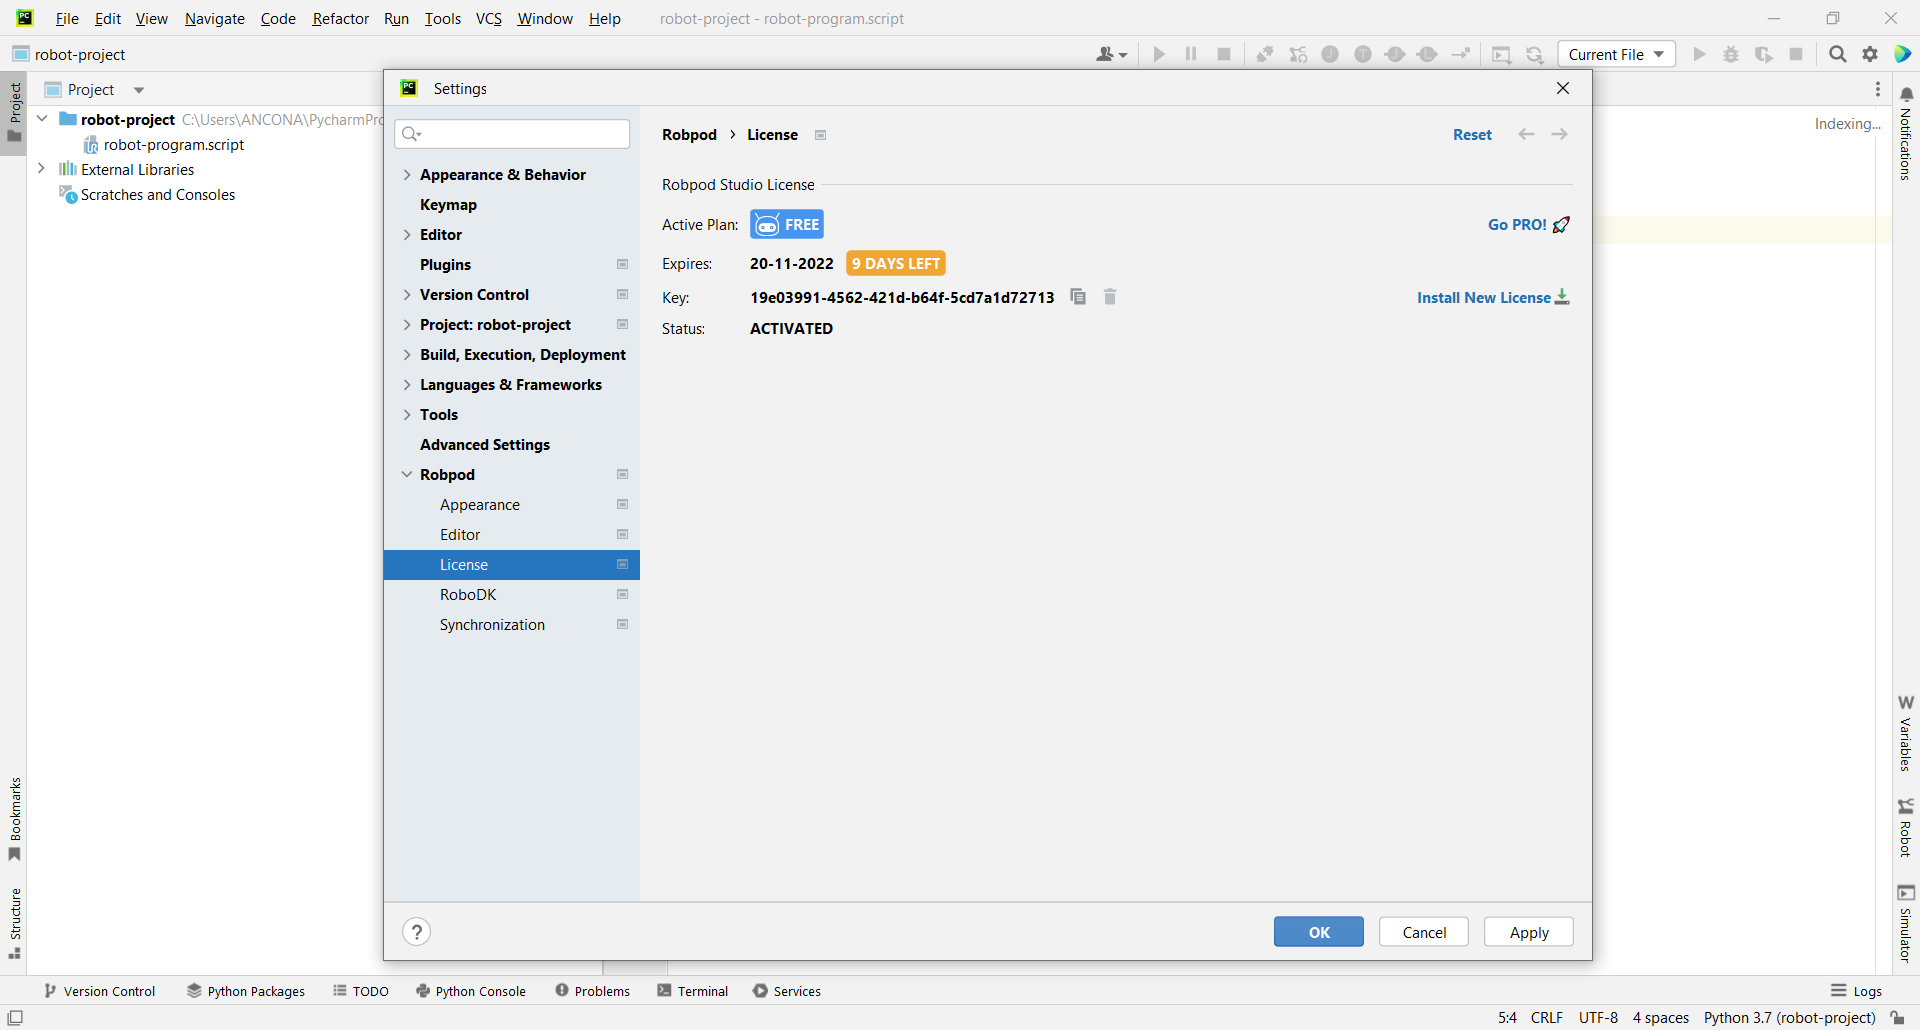Open IDE settings gear icon in toolbar
The height and width of the screenshot is (1030, 1920).
coord(1870,54)
